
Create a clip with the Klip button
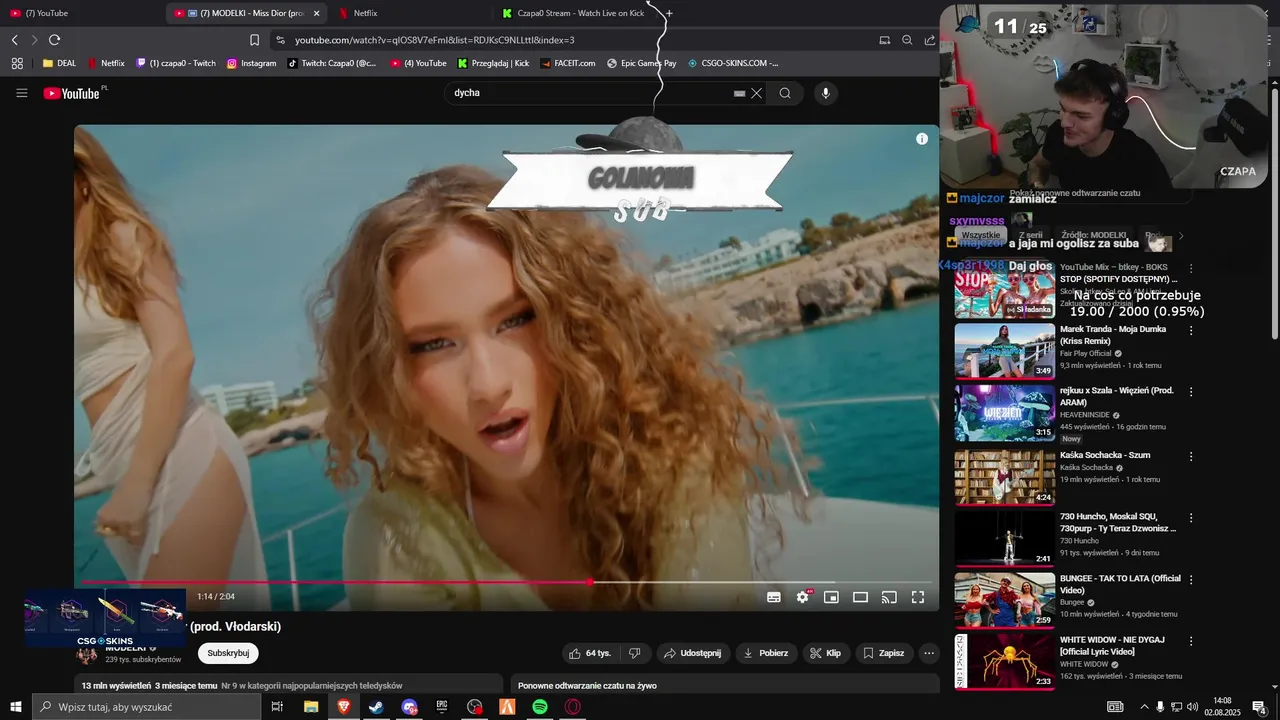pyautogui.click(x=826, y=653)
